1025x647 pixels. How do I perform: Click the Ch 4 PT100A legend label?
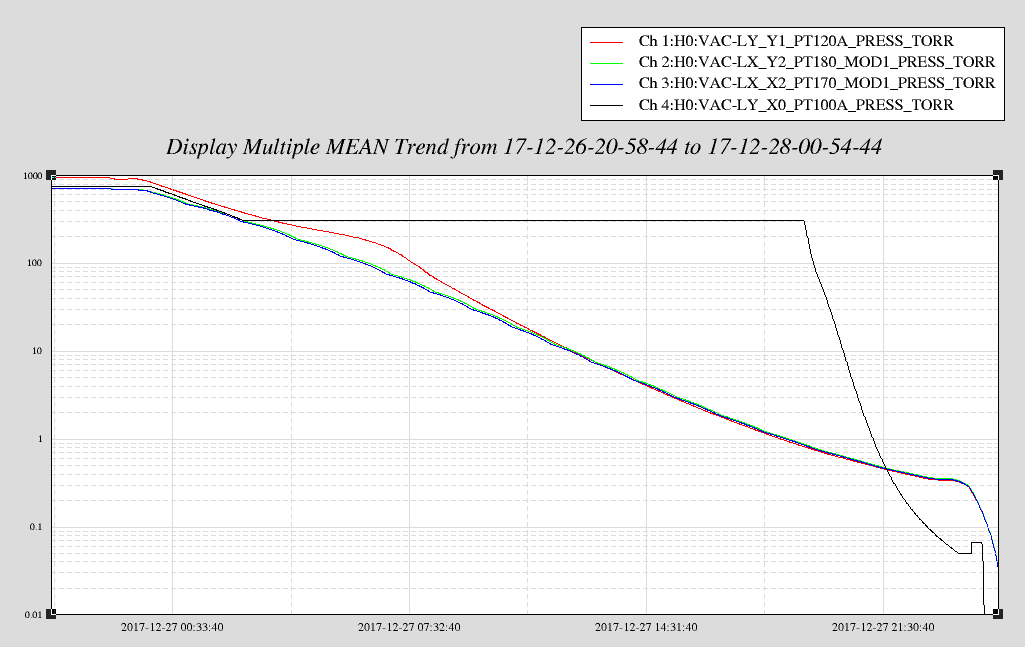[796, 105]
